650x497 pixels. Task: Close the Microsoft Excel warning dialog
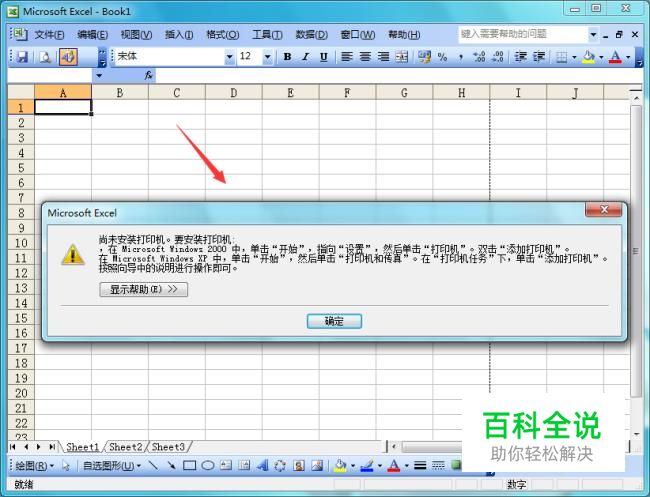604,210
